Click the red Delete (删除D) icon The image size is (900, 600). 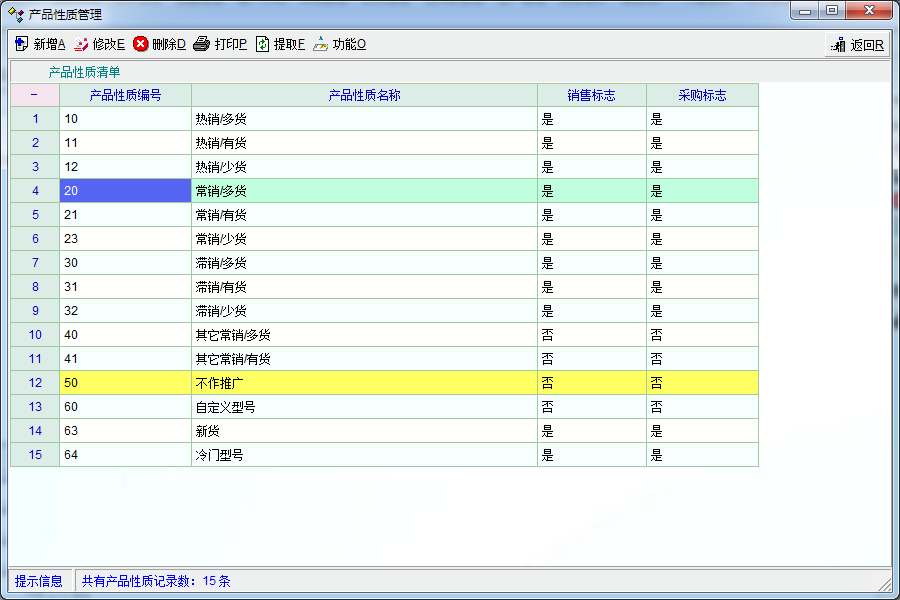(141, 44)
